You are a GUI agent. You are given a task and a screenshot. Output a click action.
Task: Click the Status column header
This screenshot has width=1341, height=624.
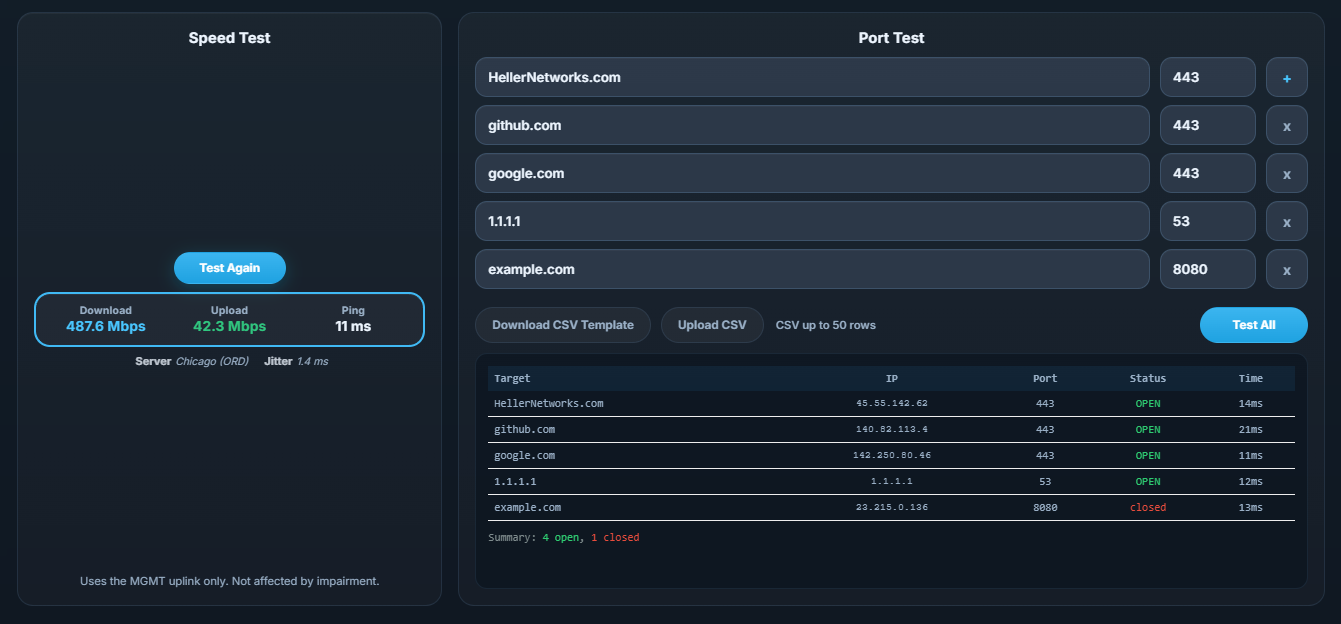1148,378
